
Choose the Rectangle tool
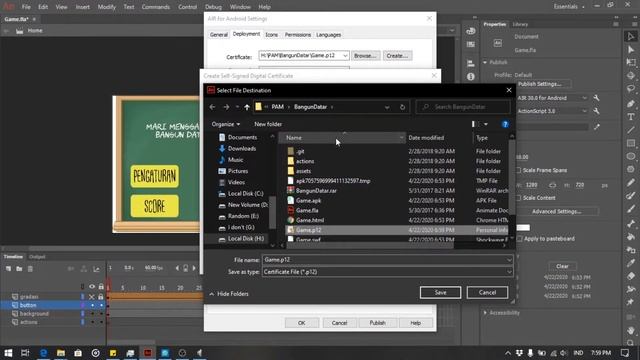pyautogui.click(x=631, y=143)
